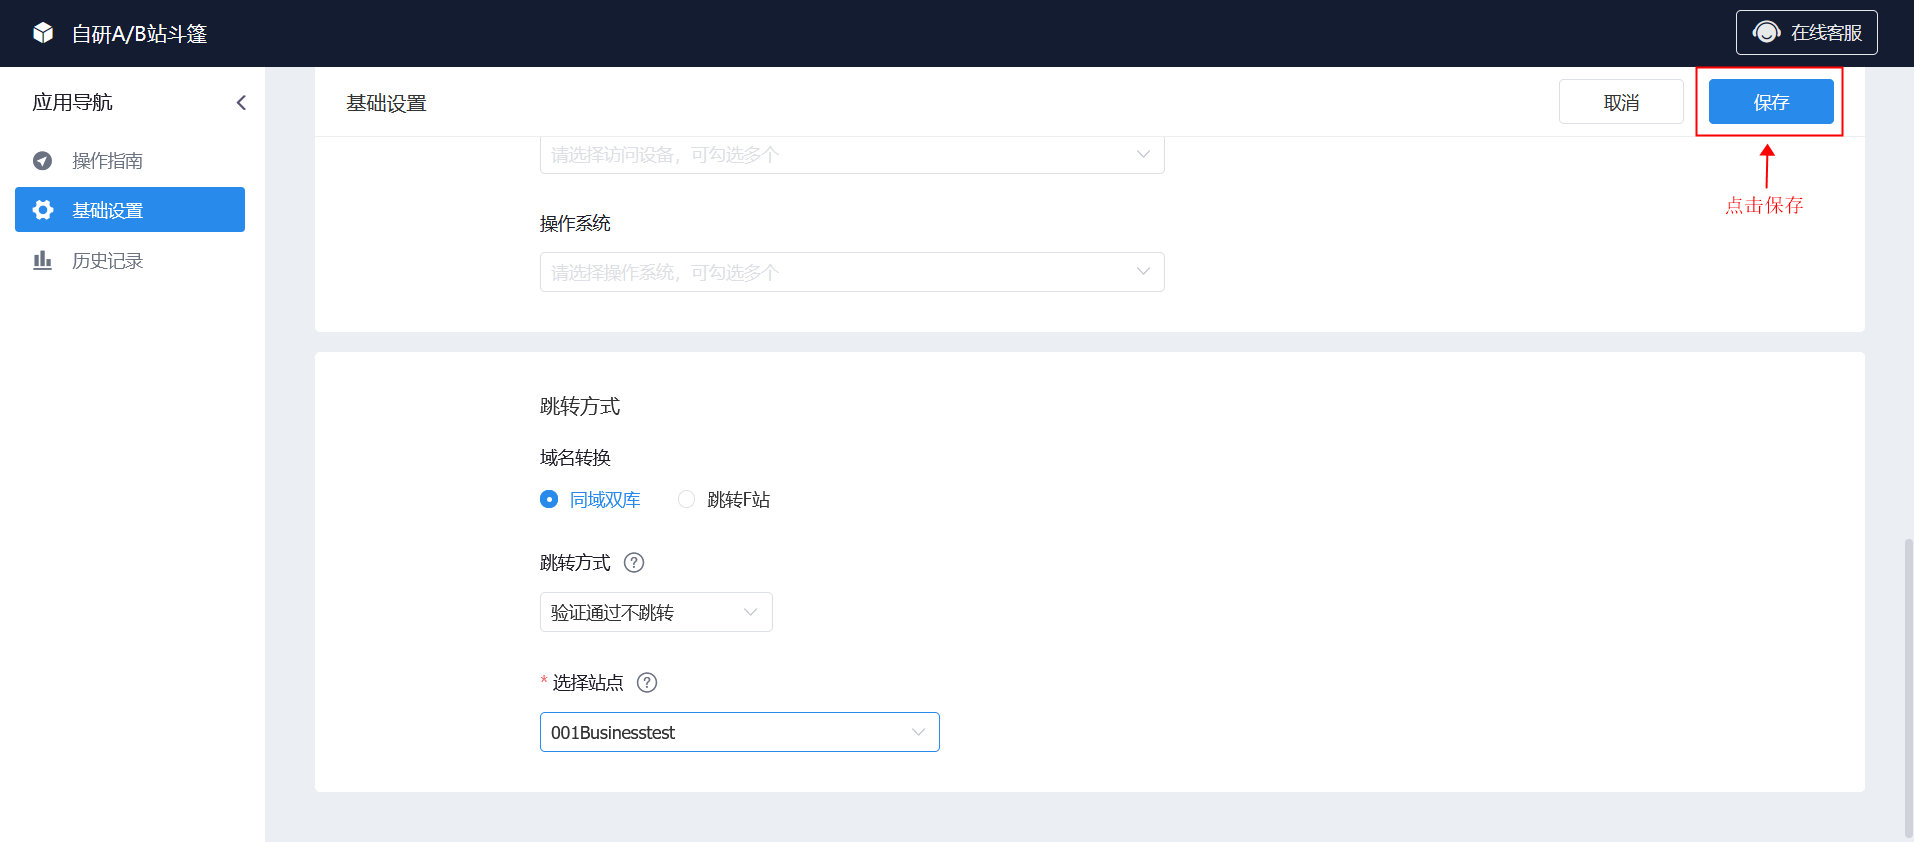
Task: Open the 在线客服 online support button
Action: coord(1806,32)
